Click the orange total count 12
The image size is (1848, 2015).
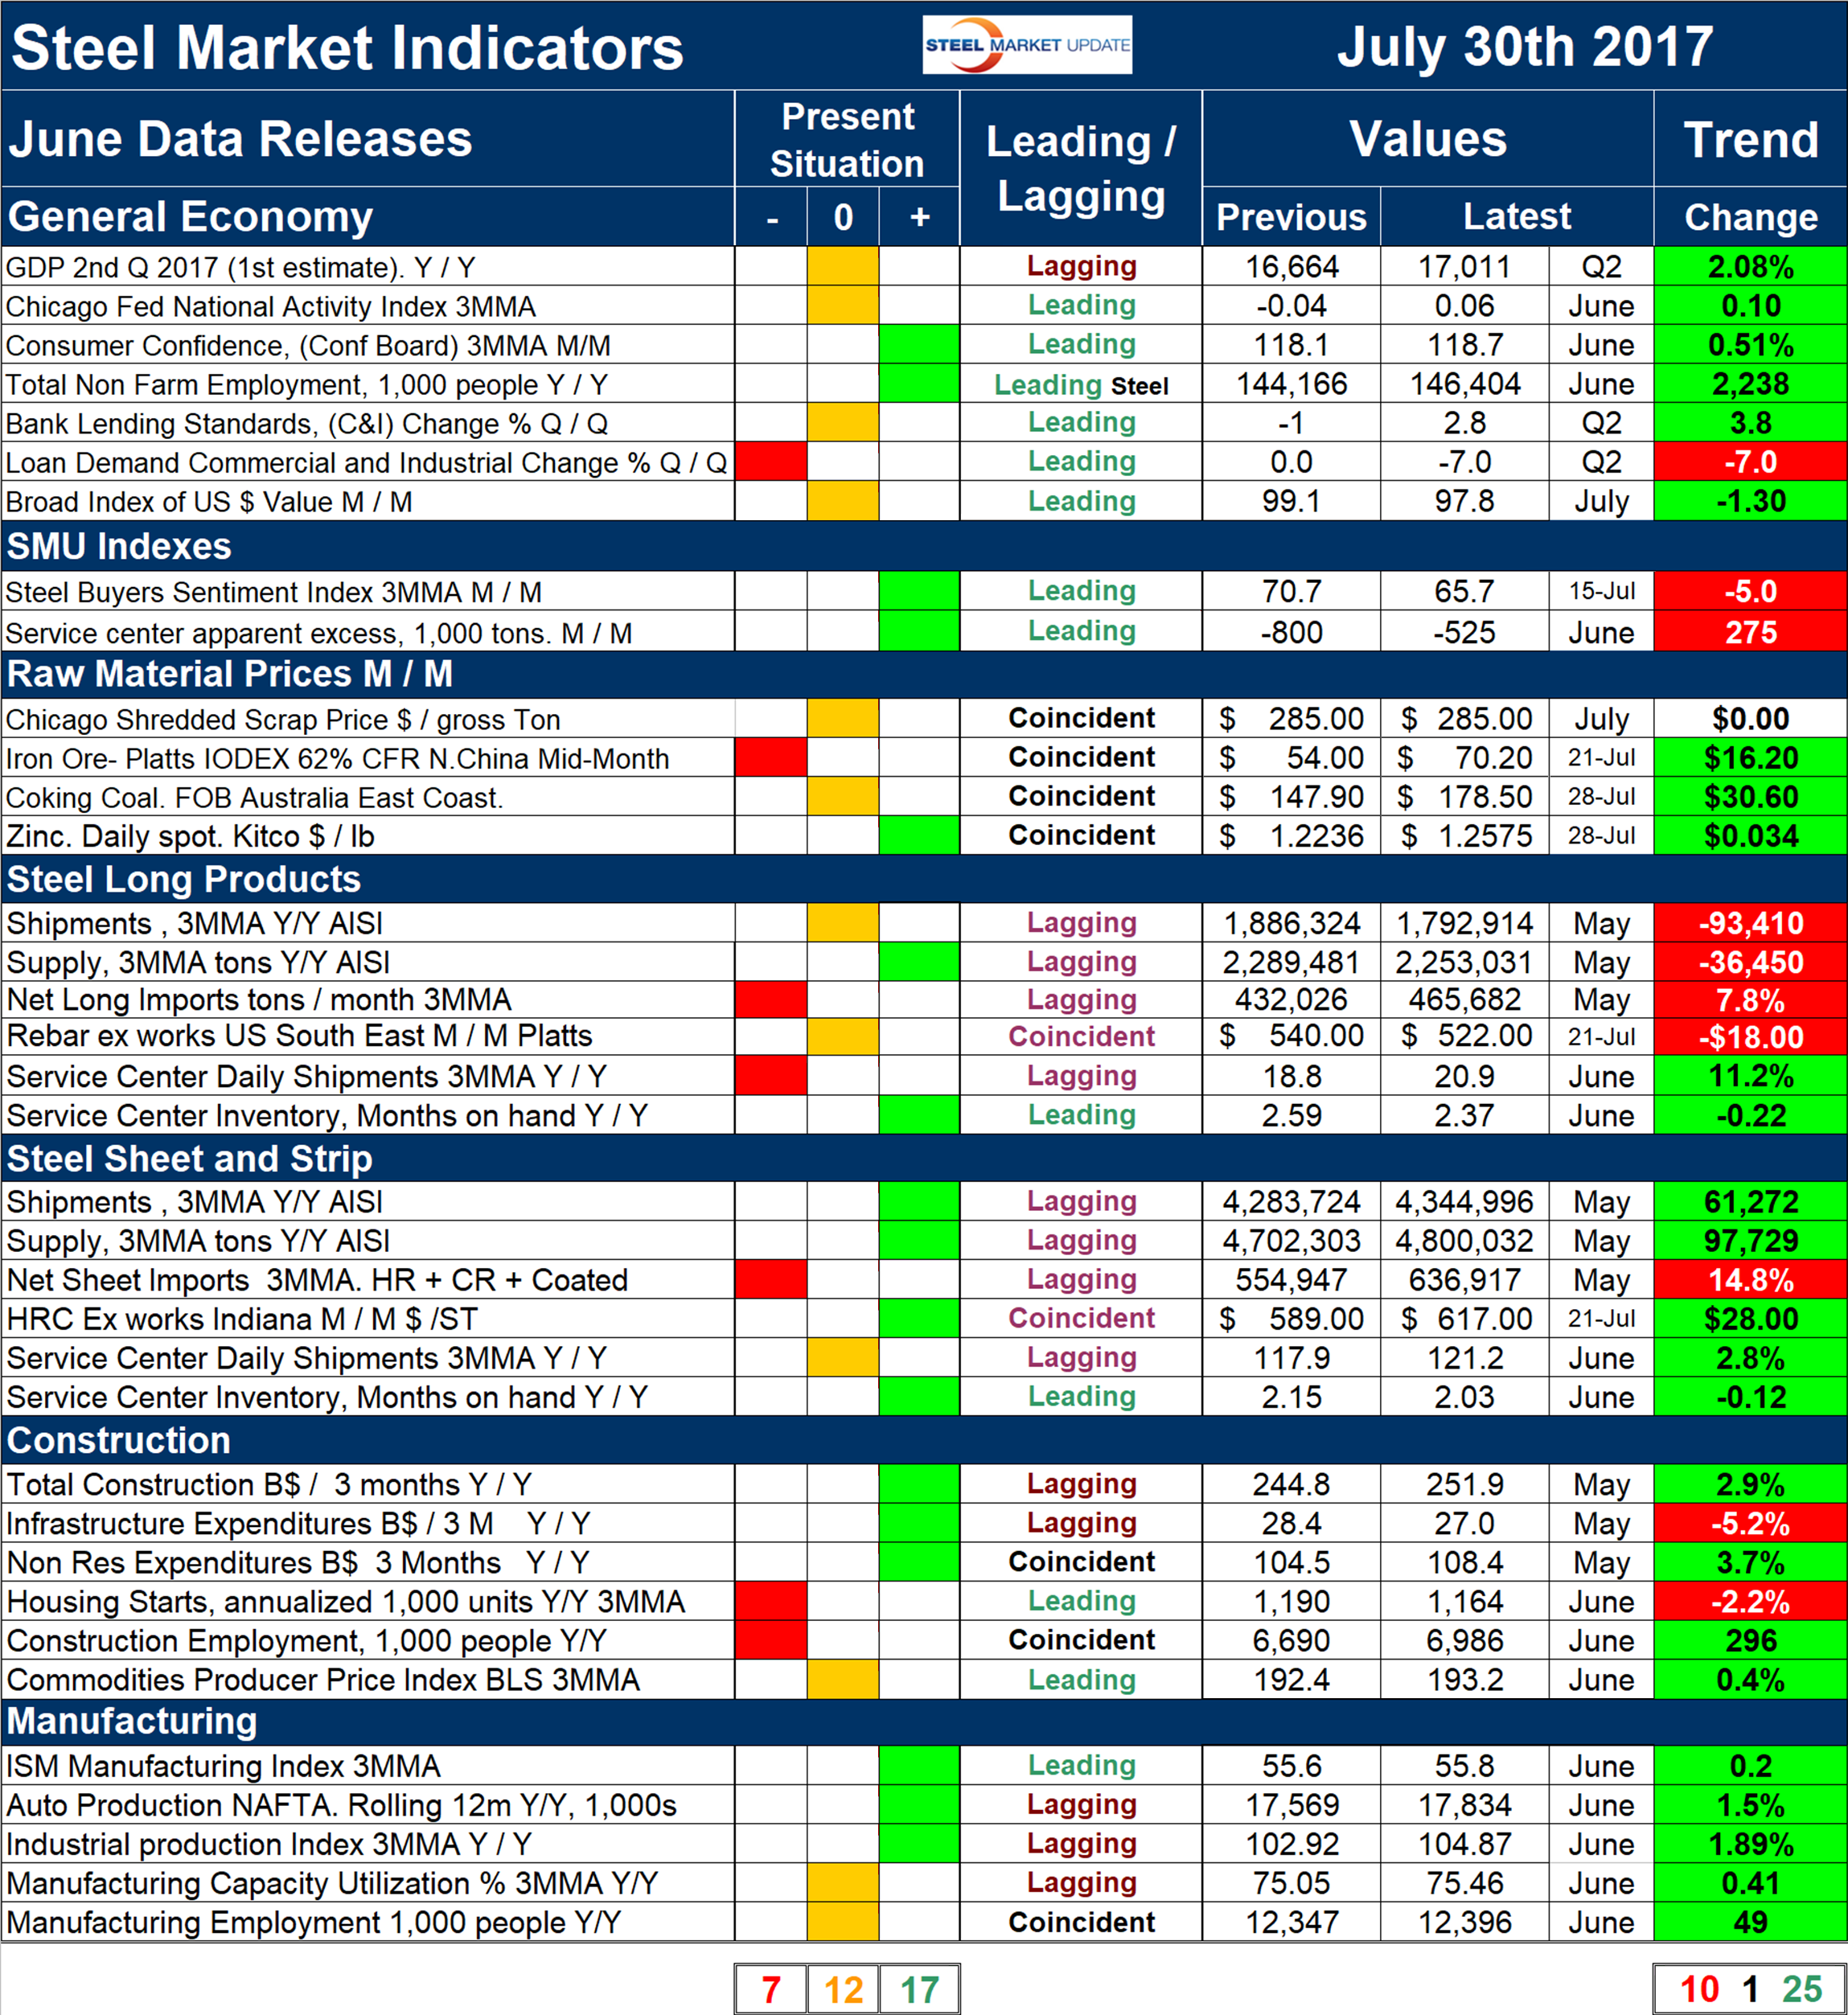(843, 1989)
